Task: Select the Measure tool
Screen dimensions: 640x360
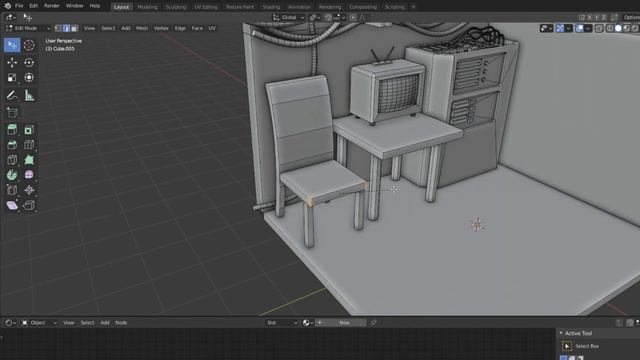Action: [x=29, y=96]
